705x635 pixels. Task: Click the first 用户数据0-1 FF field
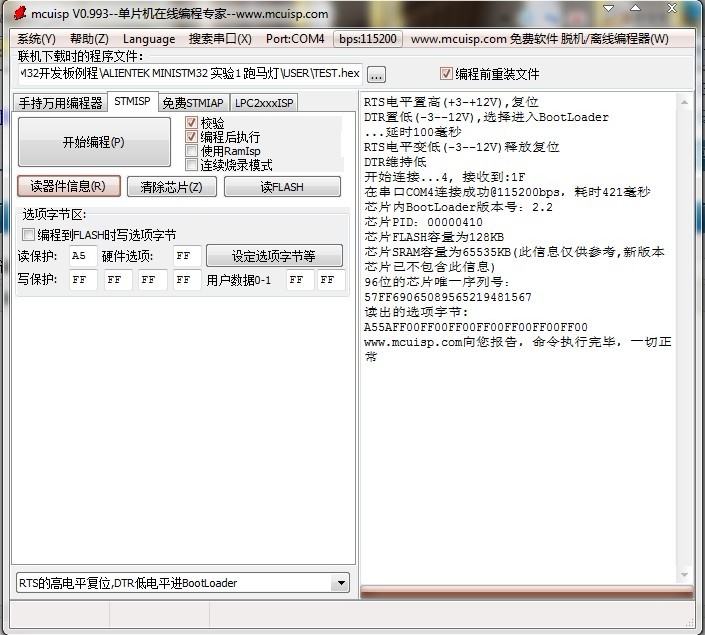pos(300,280)
